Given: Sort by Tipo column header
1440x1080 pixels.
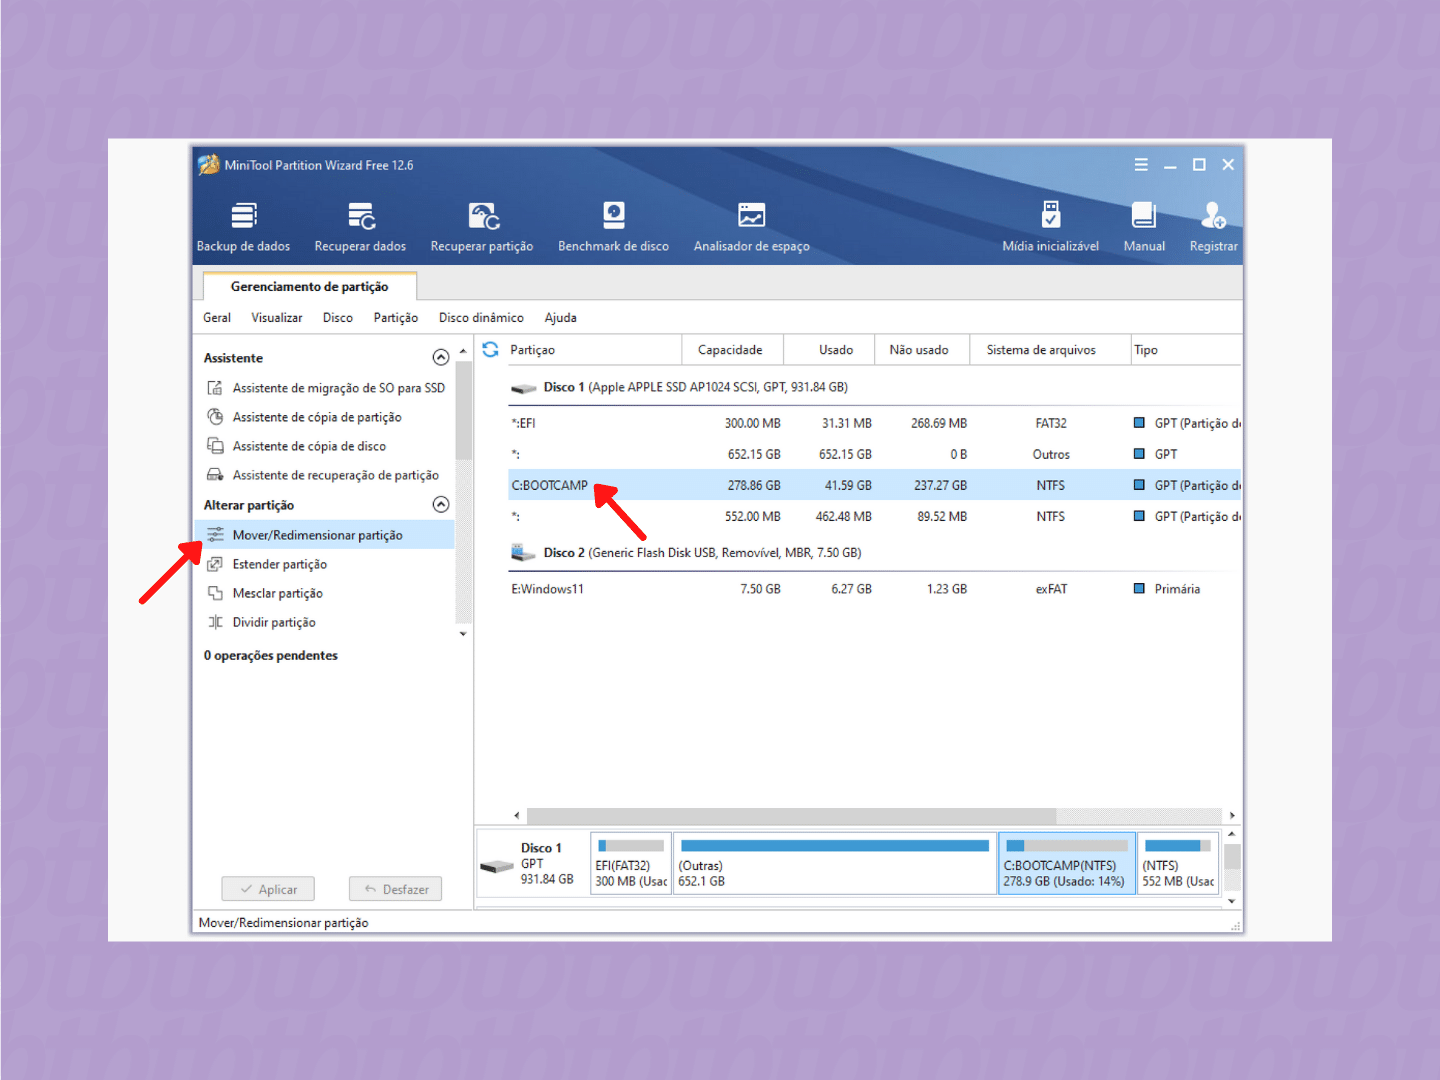Looking at the screenshot, I should (1187, 350).
